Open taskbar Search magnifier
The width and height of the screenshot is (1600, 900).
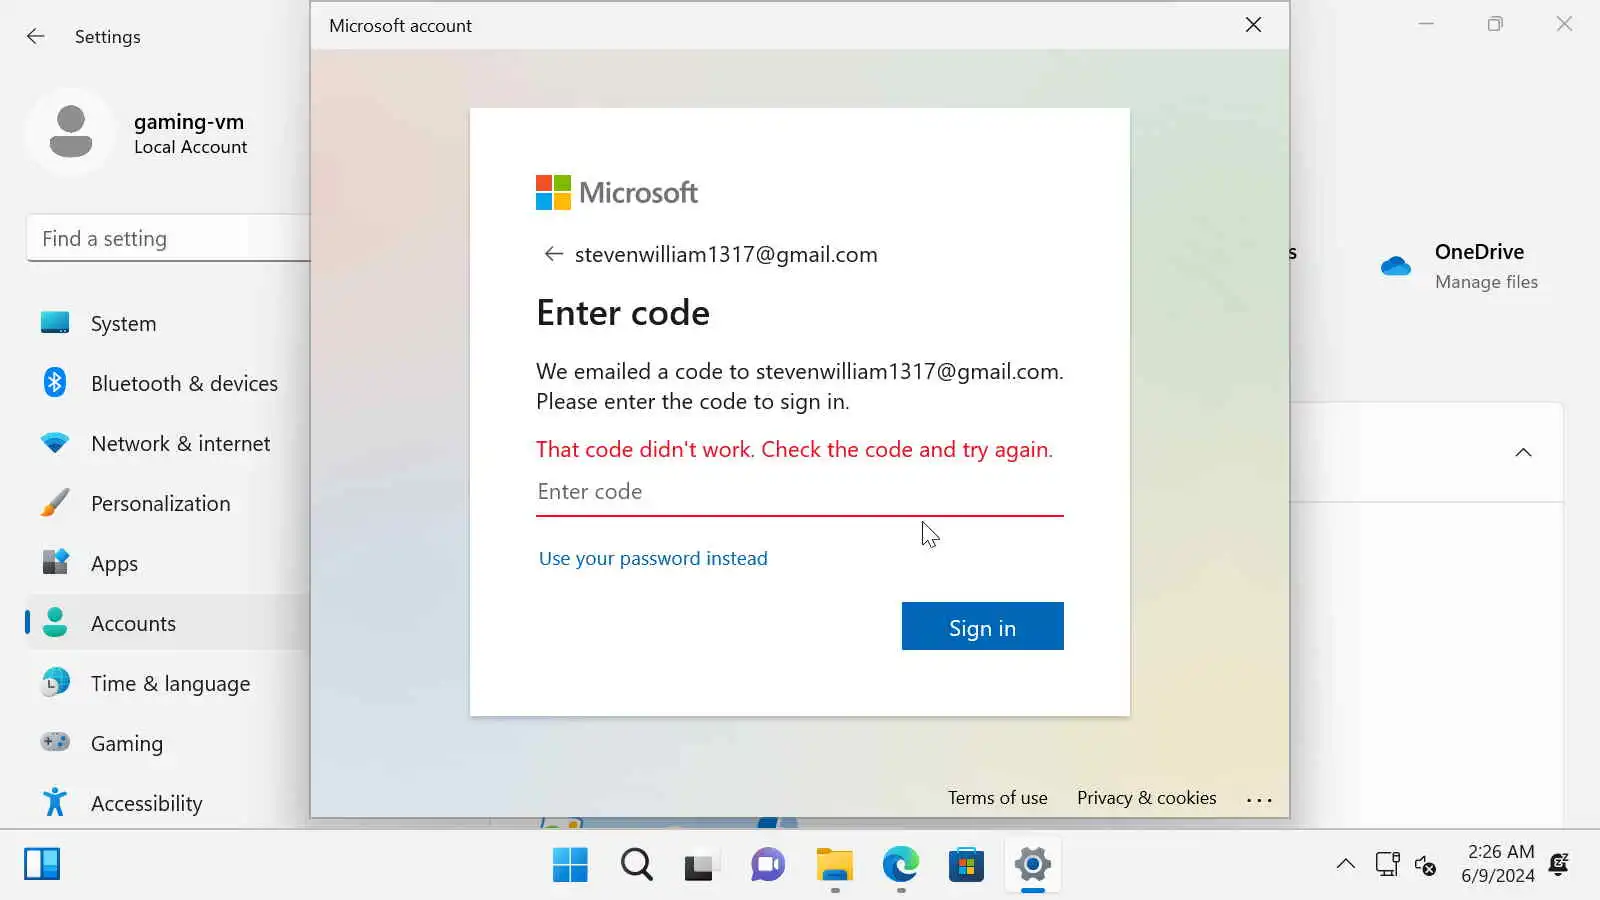[x=636, y=864]
